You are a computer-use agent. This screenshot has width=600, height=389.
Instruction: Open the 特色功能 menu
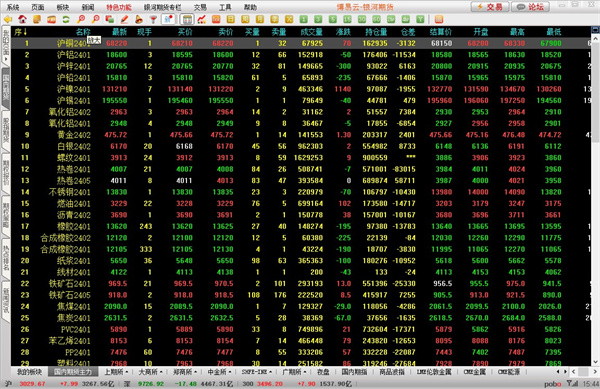(x=119, y=7)
